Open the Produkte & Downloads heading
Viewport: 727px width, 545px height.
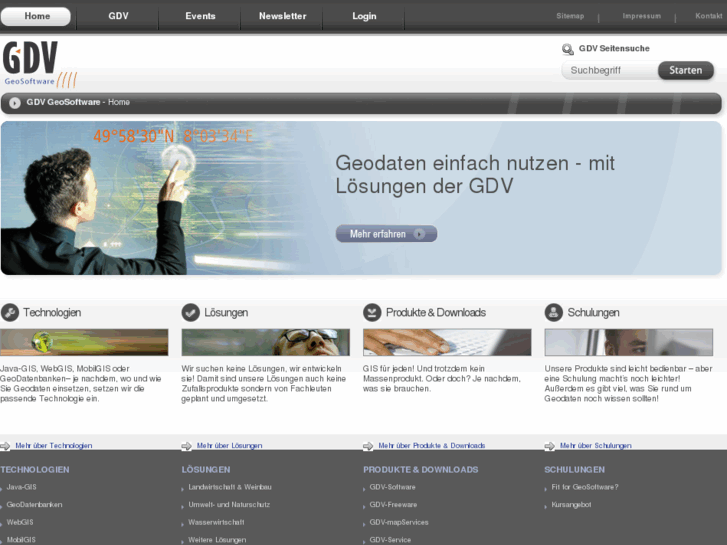pos(436,313)
